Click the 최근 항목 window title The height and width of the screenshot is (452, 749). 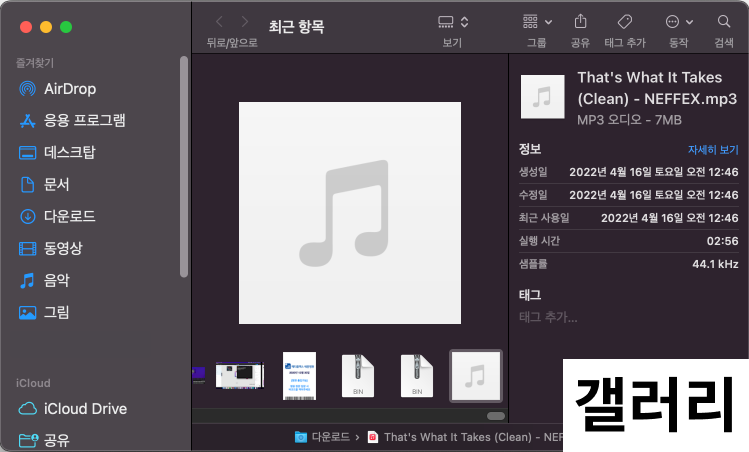[x=296, y=26]
